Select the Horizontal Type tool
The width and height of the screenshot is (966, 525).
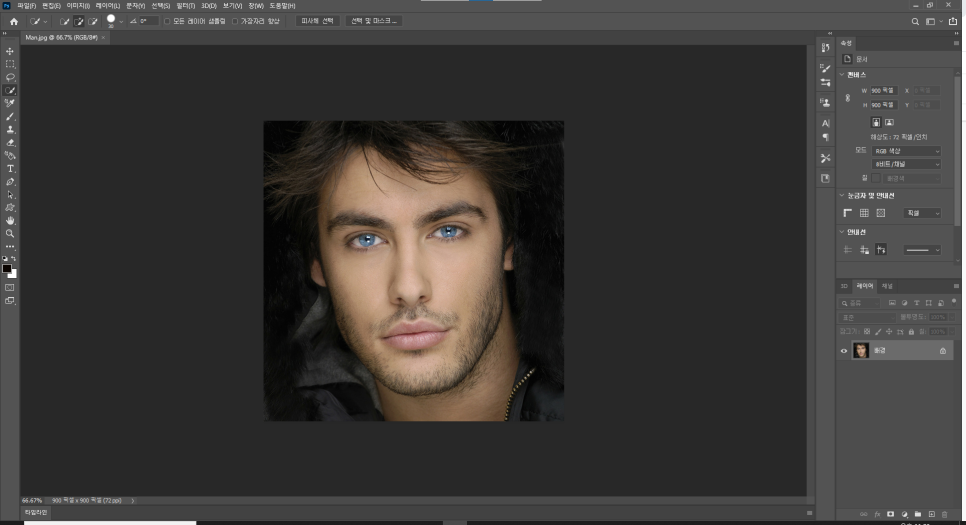(10, 169)
